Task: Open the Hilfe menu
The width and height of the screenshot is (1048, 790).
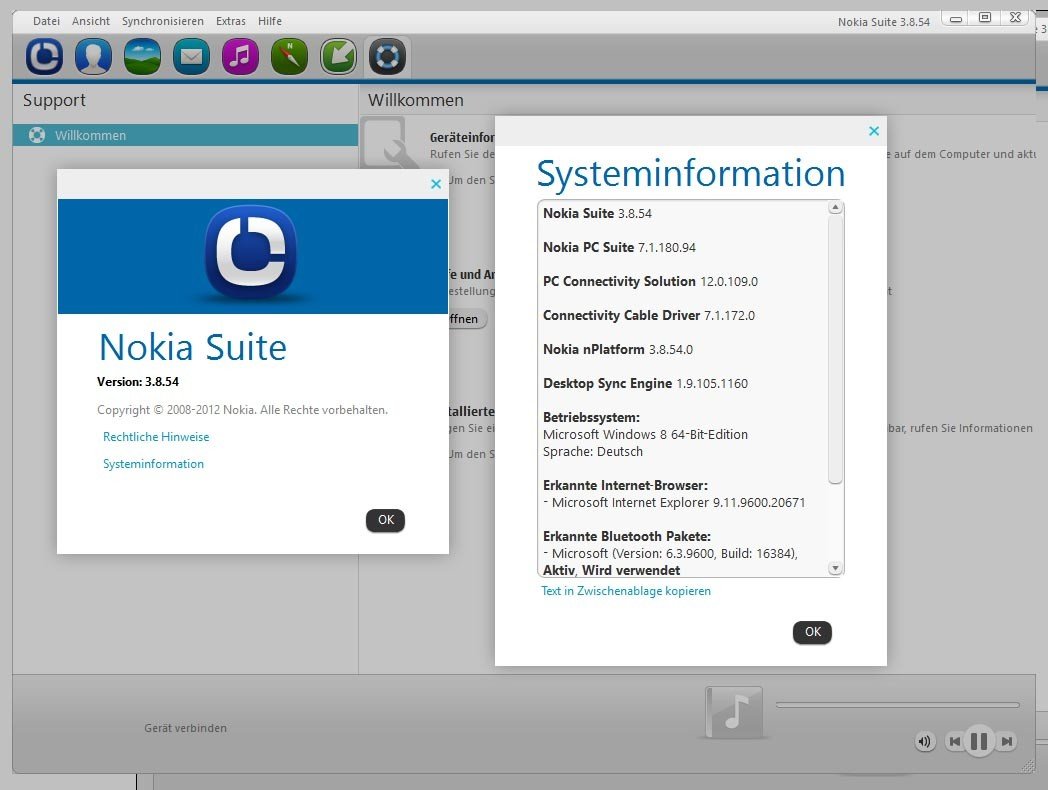Action: (270, 21)
